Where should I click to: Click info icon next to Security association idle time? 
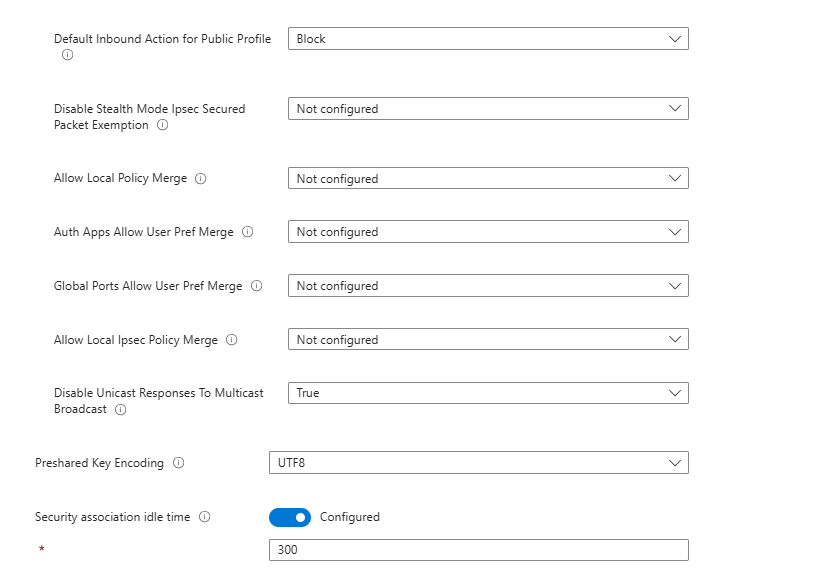204,517
